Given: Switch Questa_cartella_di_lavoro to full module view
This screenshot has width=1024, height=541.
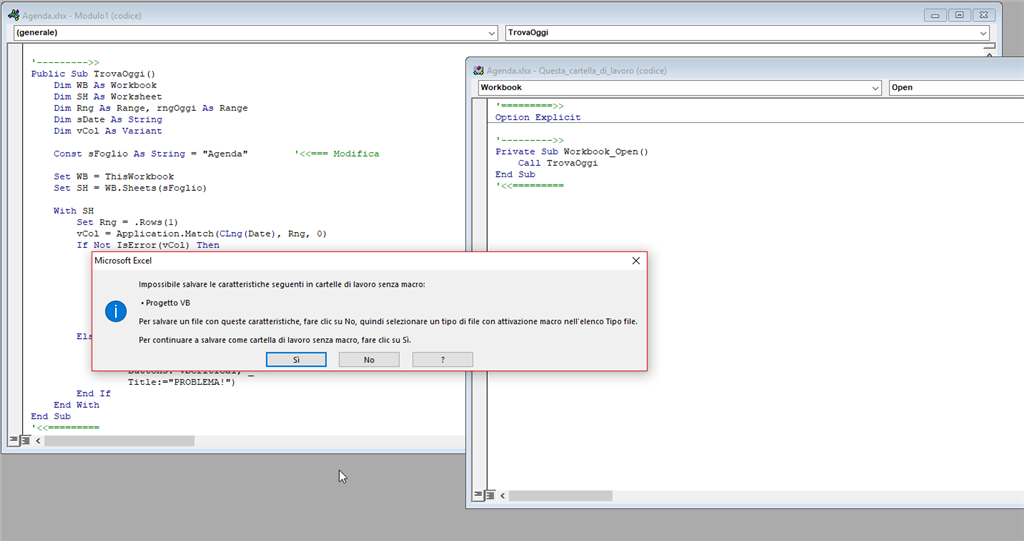Looking at the screenshot, I should coord(489,495).
